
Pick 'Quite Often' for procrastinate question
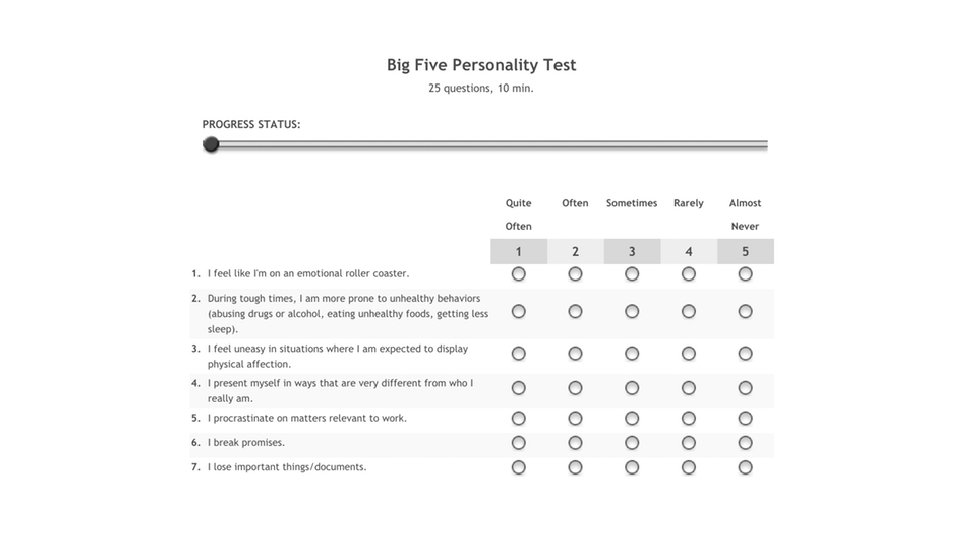(x=519, y=419)
